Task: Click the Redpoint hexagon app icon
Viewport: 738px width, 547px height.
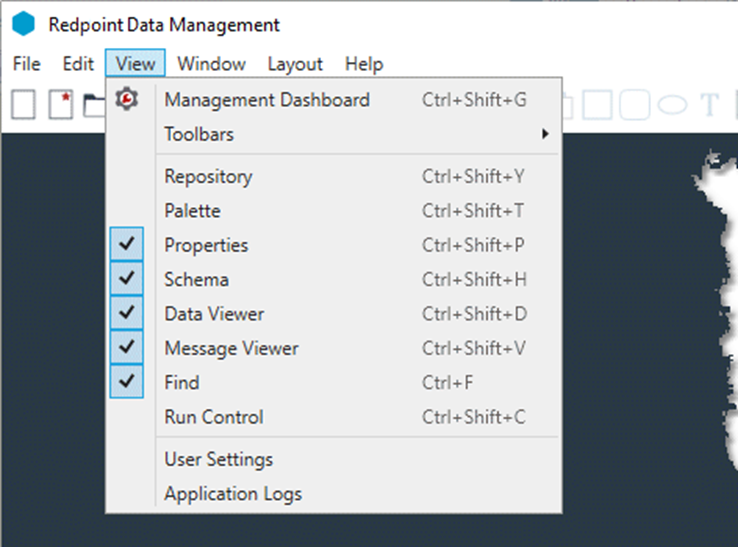Action: [23, 25]
